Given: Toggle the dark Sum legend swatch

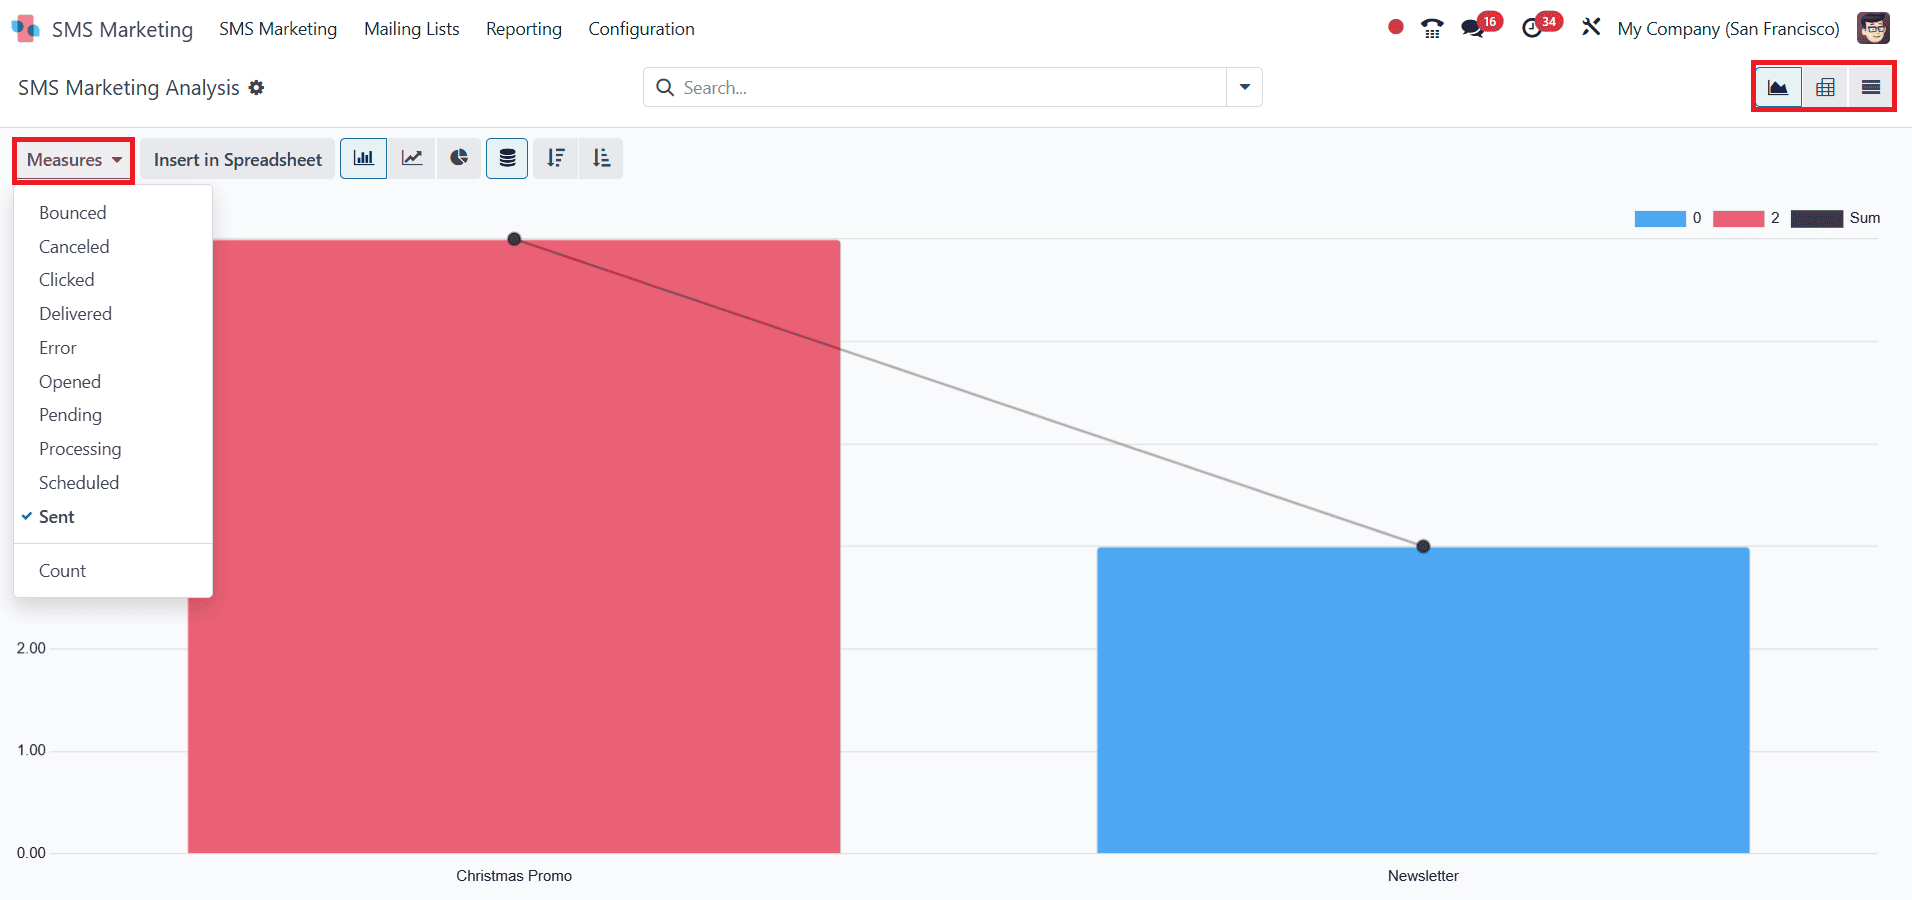Looking at the screenshot, I should pos(1817,219).
